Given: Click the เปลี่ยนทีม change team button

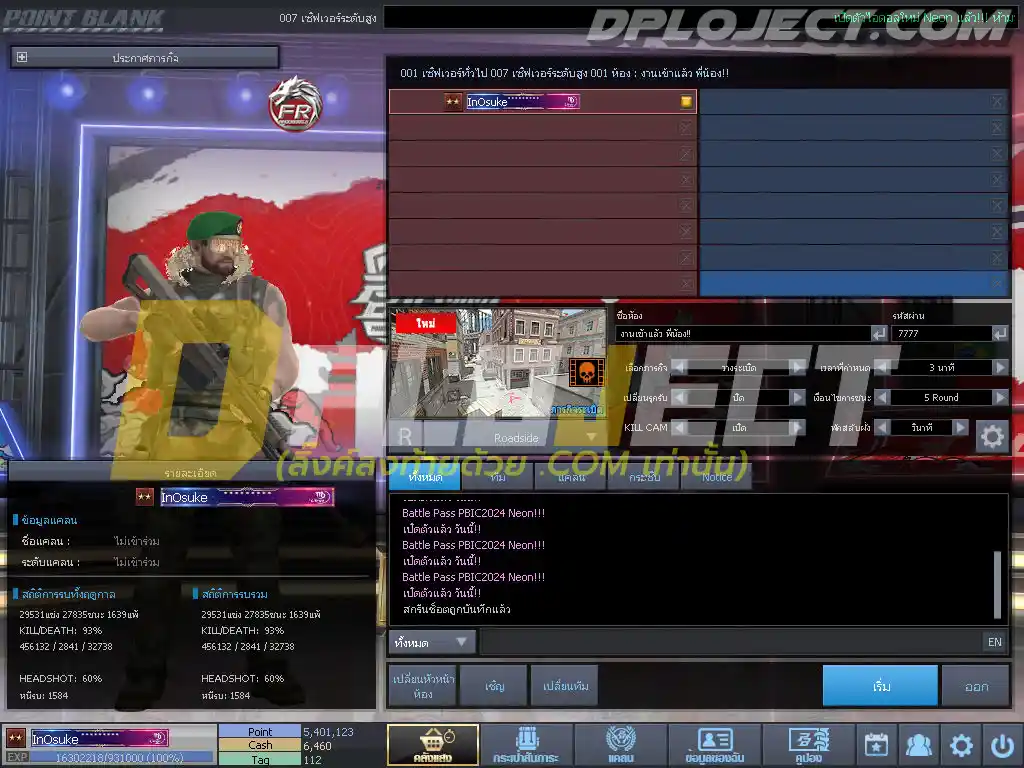Looking at the screenshot, I should (565, 686).
